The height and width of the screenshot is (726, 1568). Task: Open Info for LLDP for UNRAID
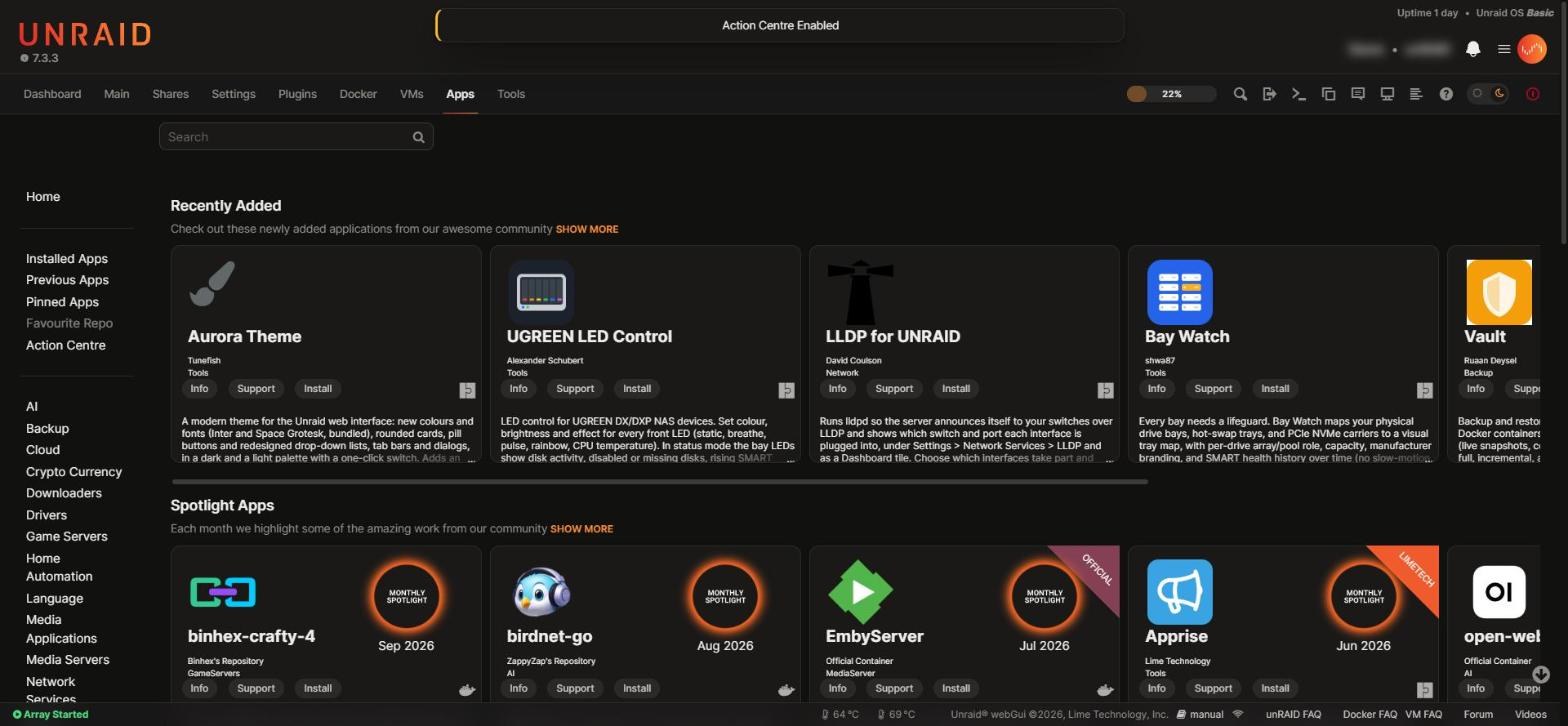pyautogui.click(x=837, y=389)
